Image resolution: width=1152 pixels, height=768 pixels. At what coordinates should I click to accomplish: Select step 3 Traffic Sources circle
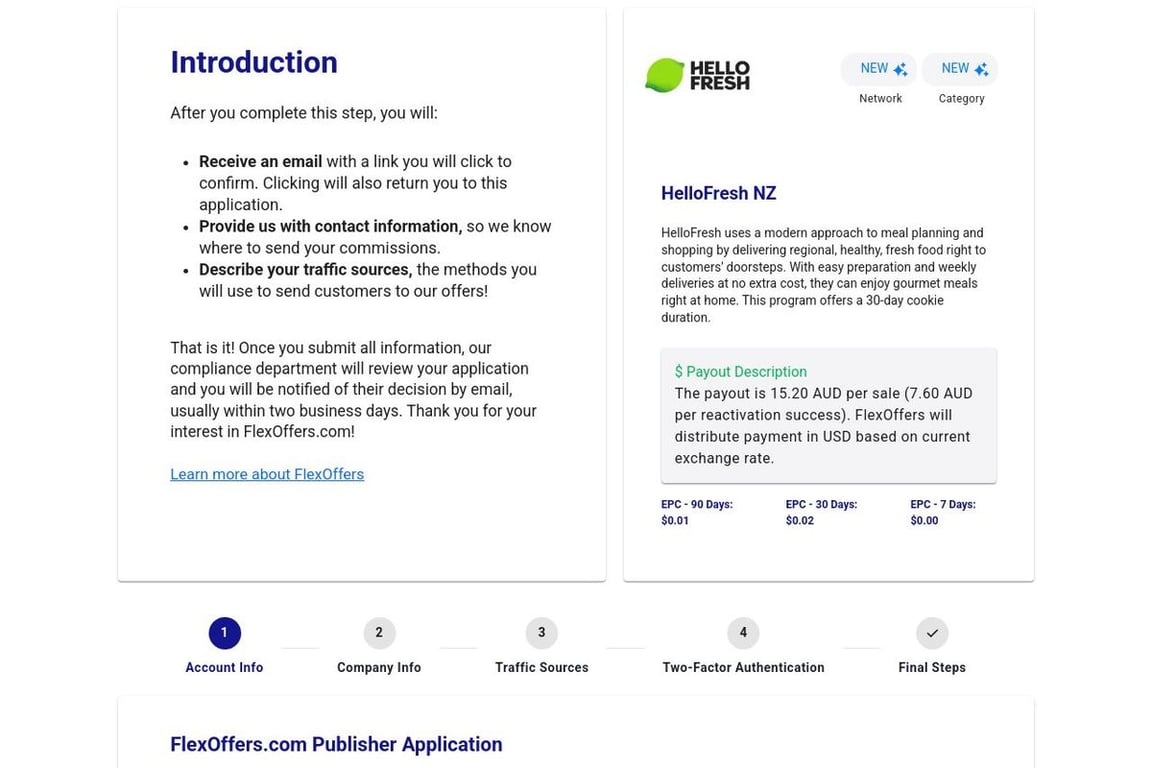(x=541, y=633)
